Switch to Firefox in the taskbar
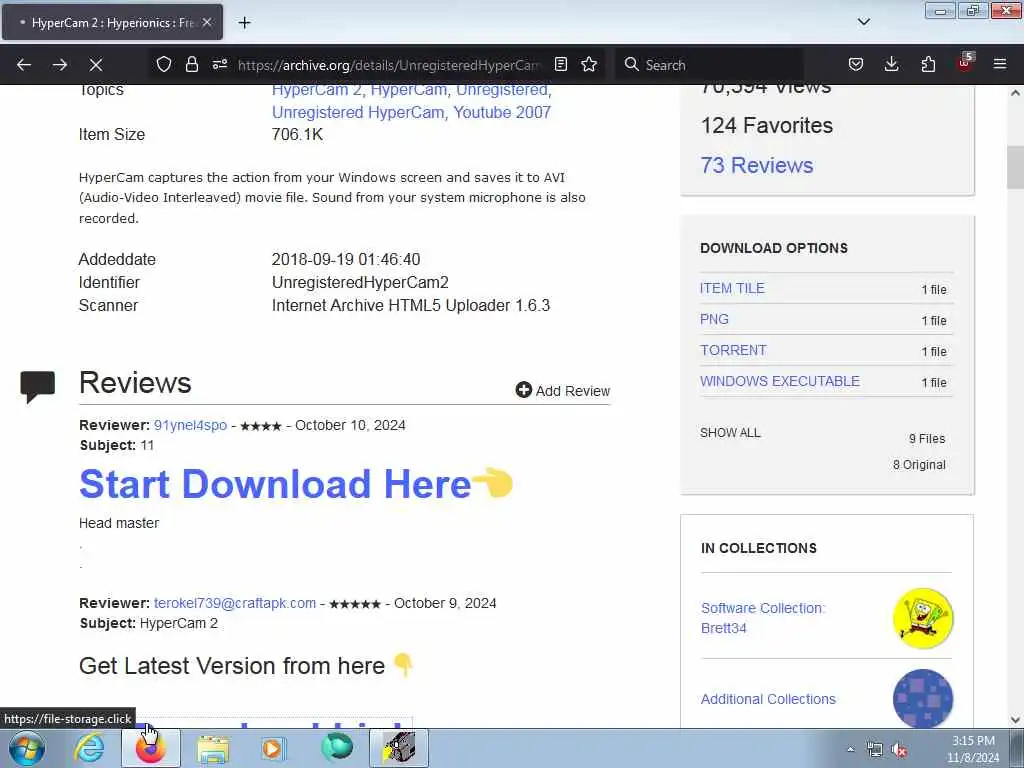 tap(150, 748)
